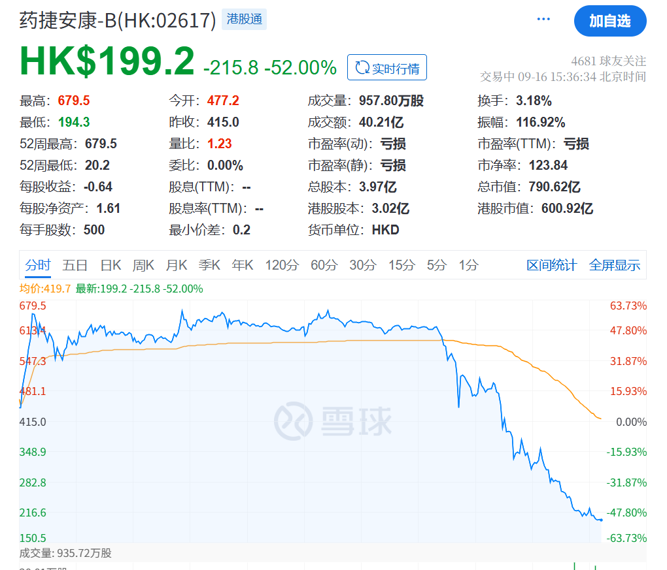The height and width of the screenshot is (570, 667).
Task: Click the 今开 value 477.2
Action: (223, 101)
